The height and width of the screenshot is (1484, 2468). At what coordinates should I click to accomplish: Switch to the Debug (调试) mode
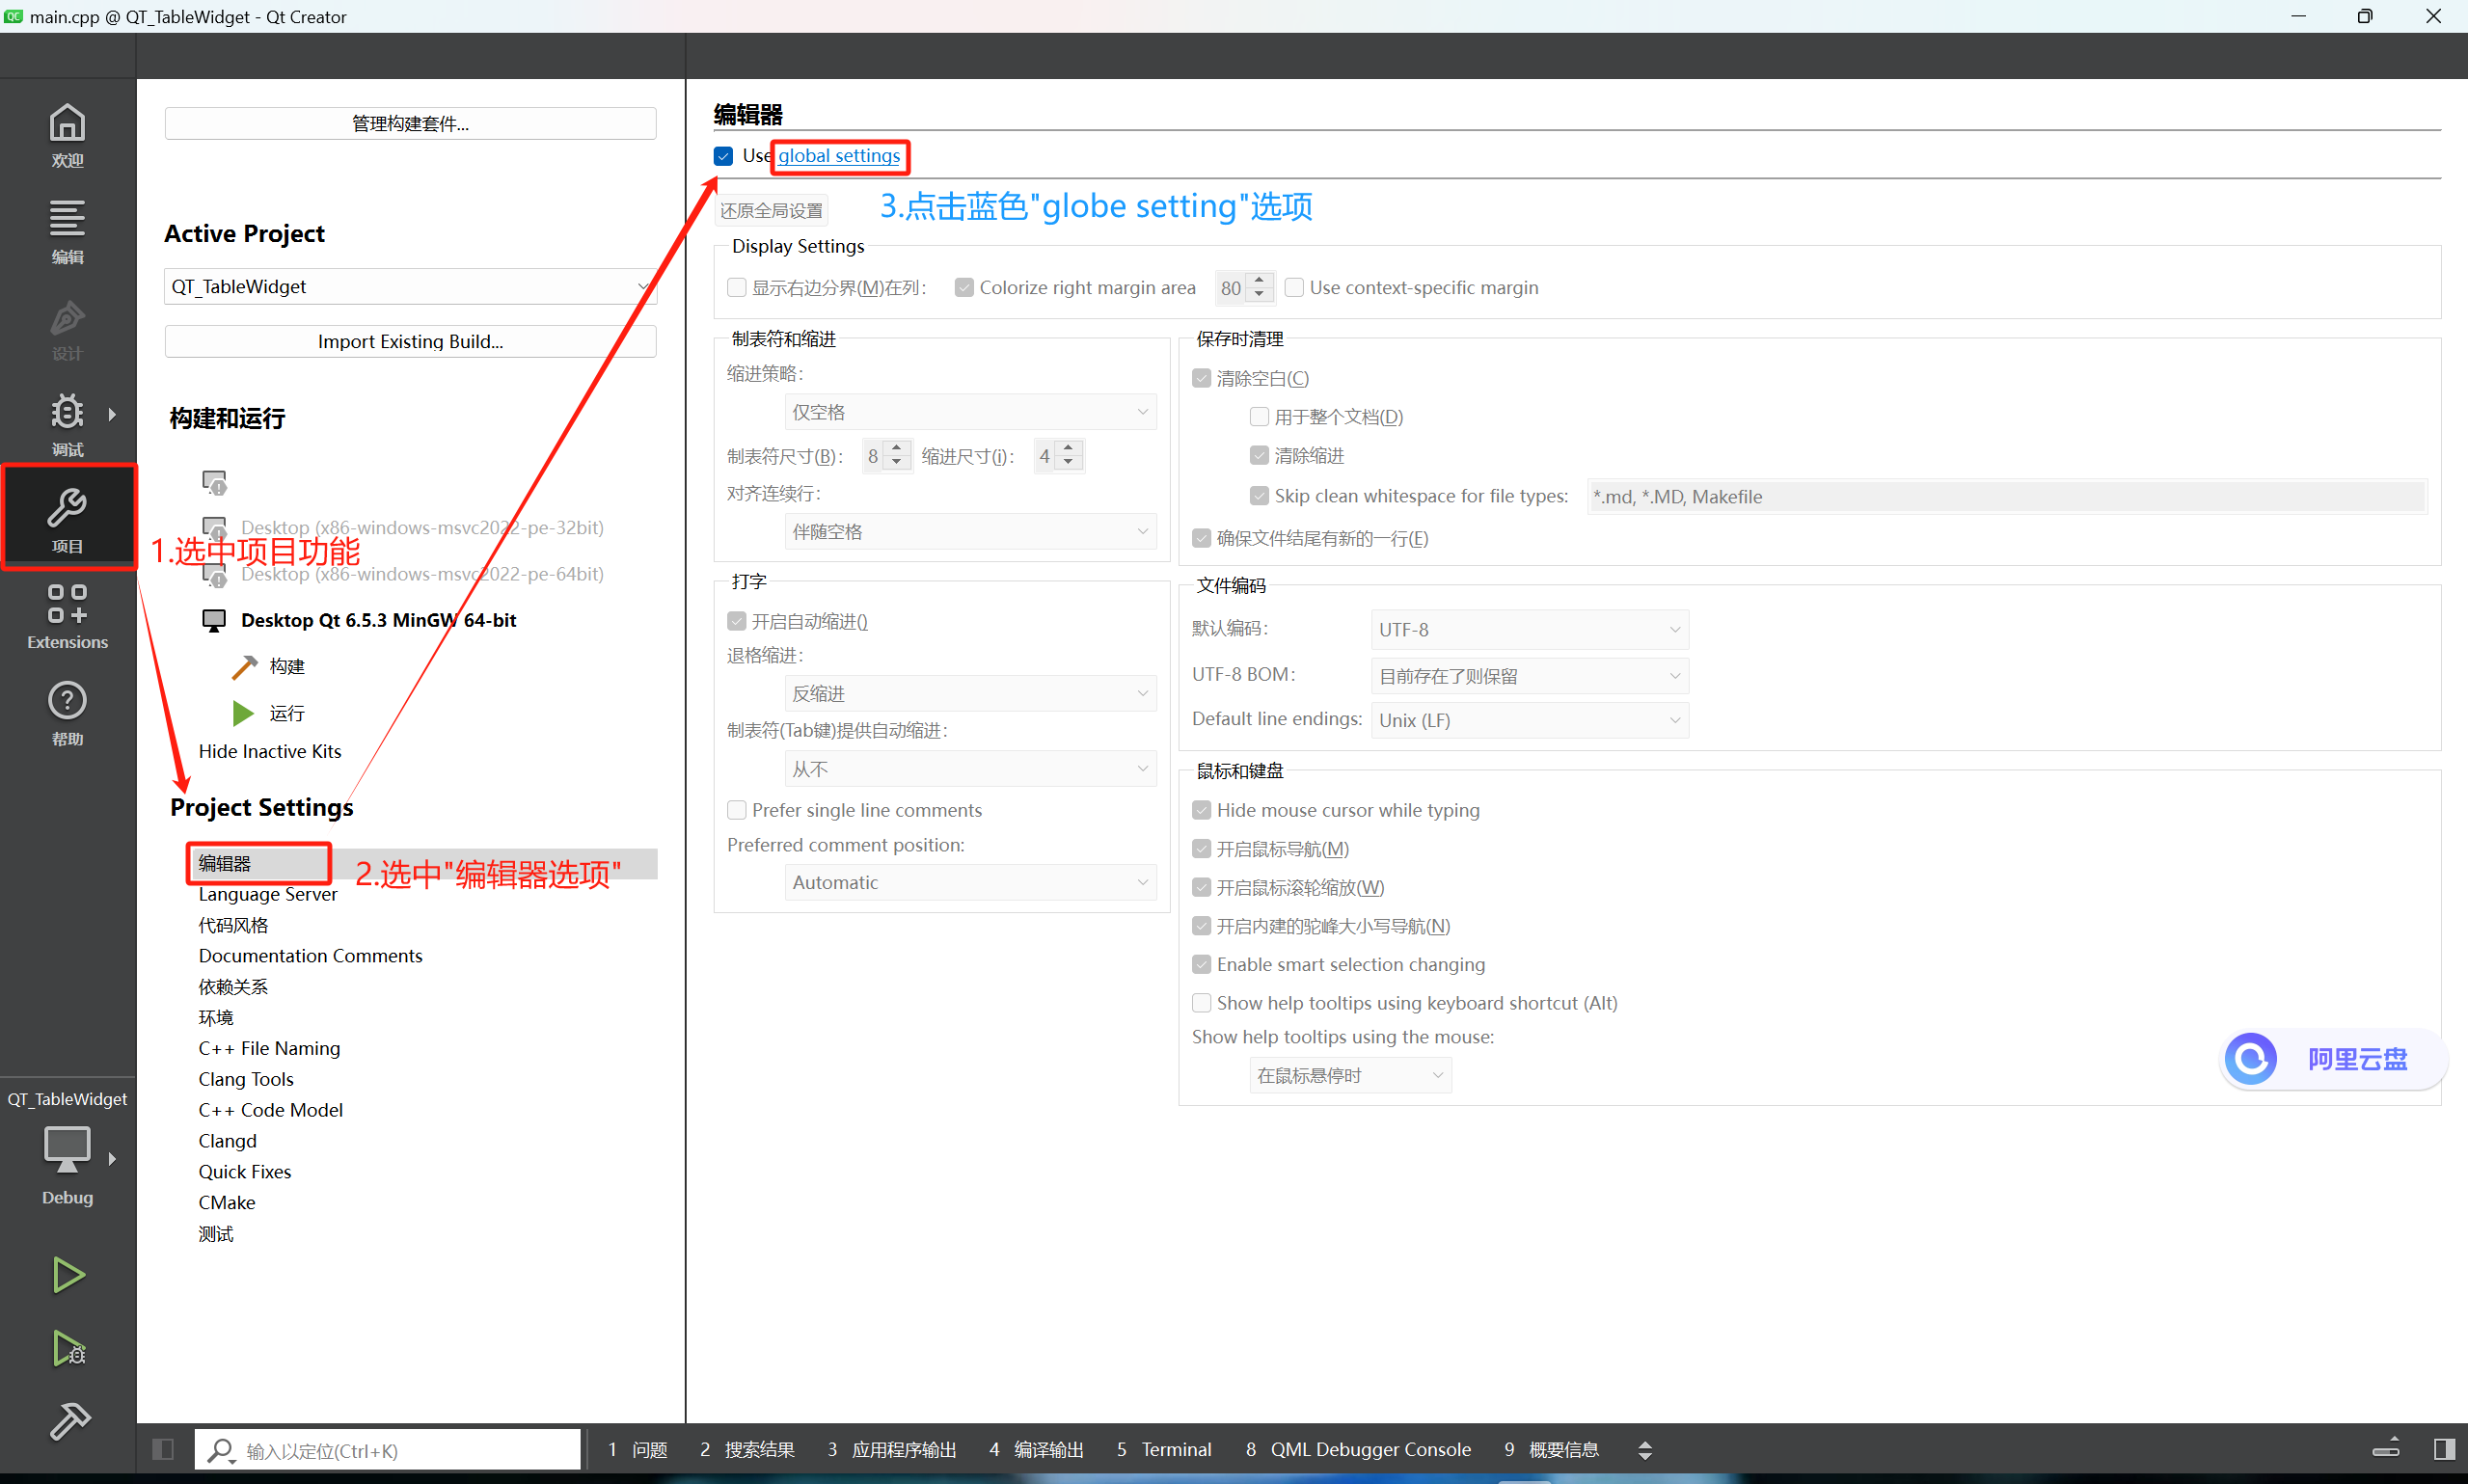(67, 424)
